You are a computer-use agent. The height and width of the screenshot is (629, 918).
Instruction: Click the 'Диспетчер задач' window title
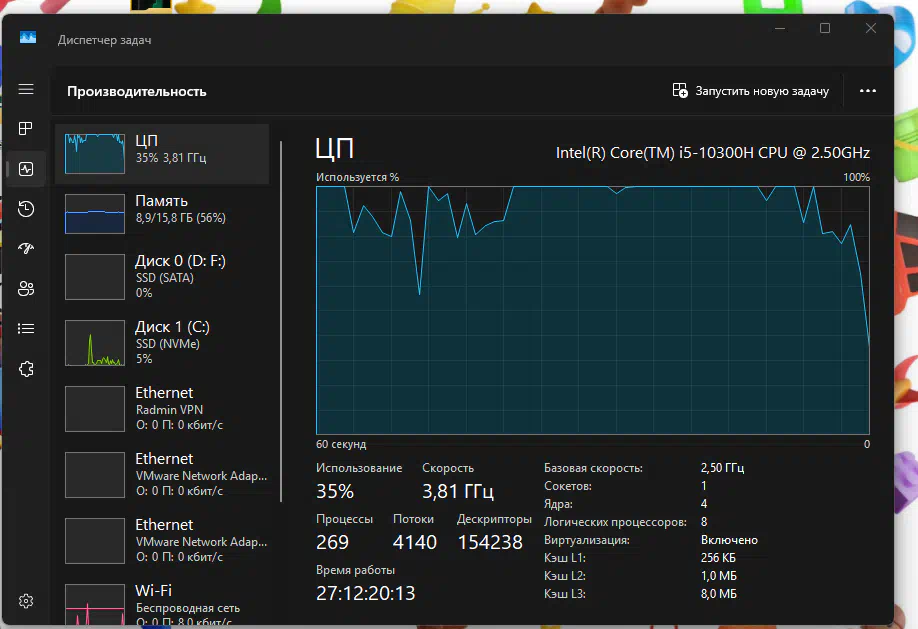(x=104, y=40)
